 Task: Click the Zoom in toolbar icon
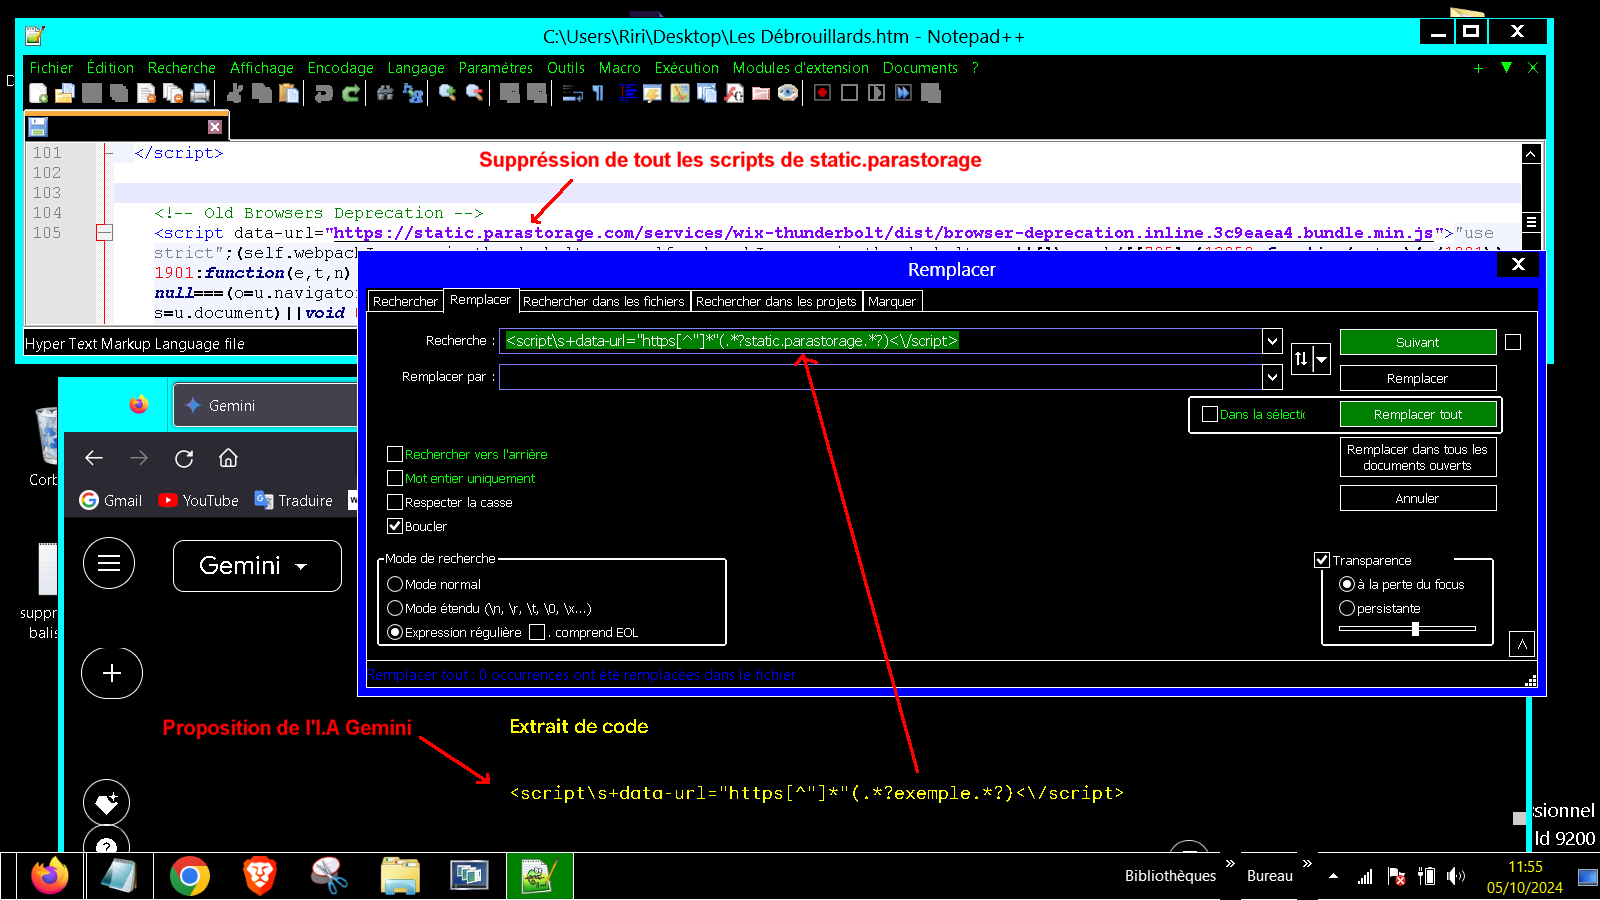pyautogui.click(x=447, y=93)
